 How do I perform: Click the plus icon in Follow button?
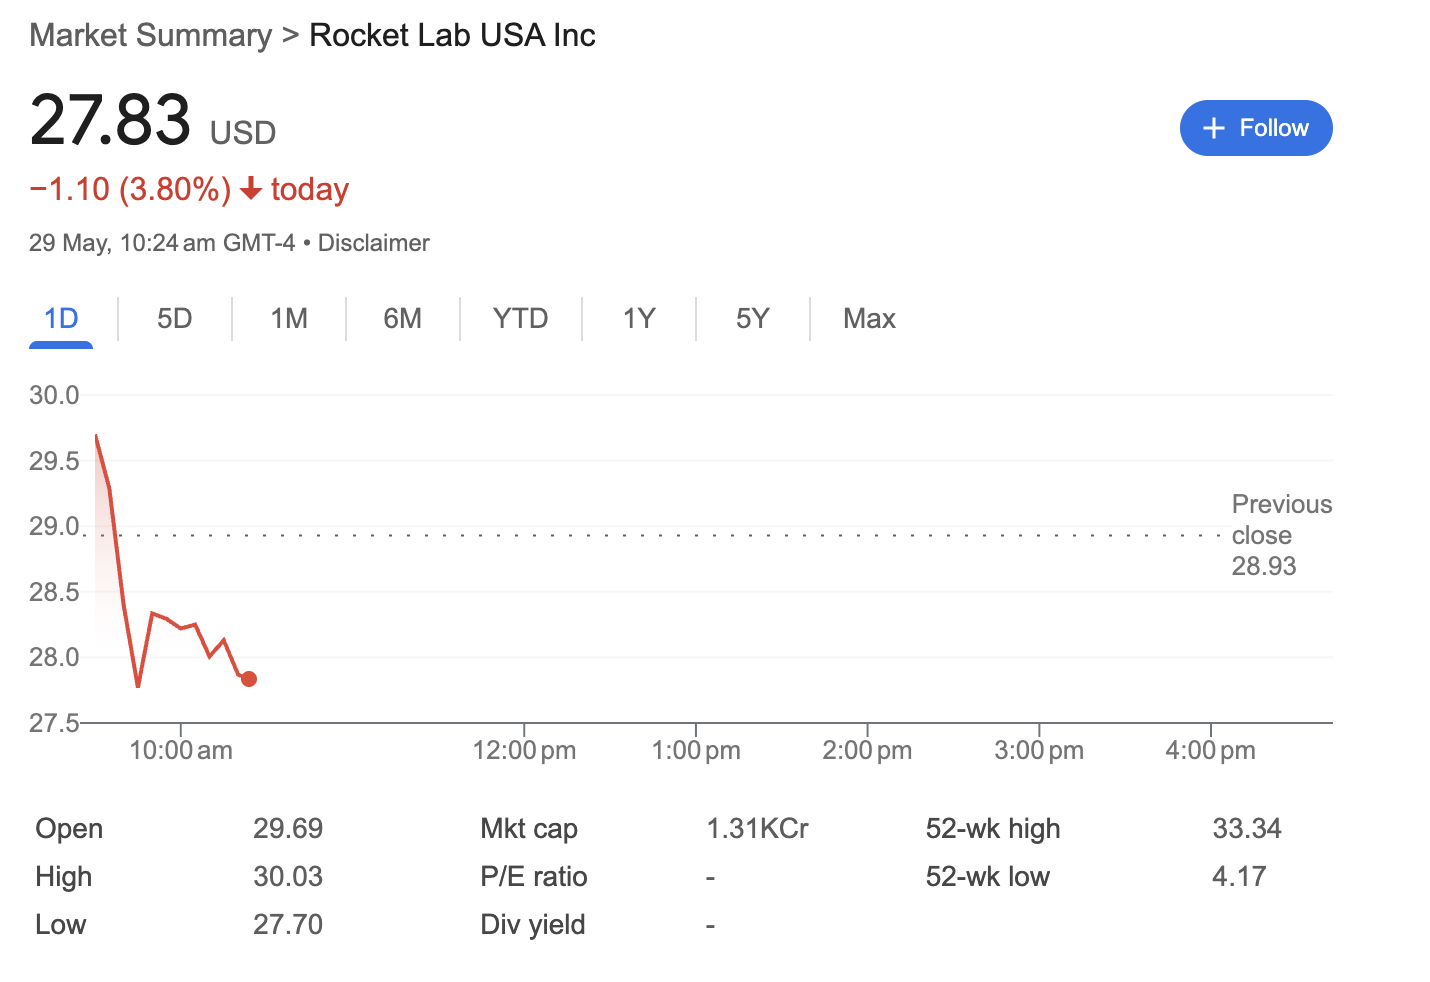click(x=1213, y=128)
